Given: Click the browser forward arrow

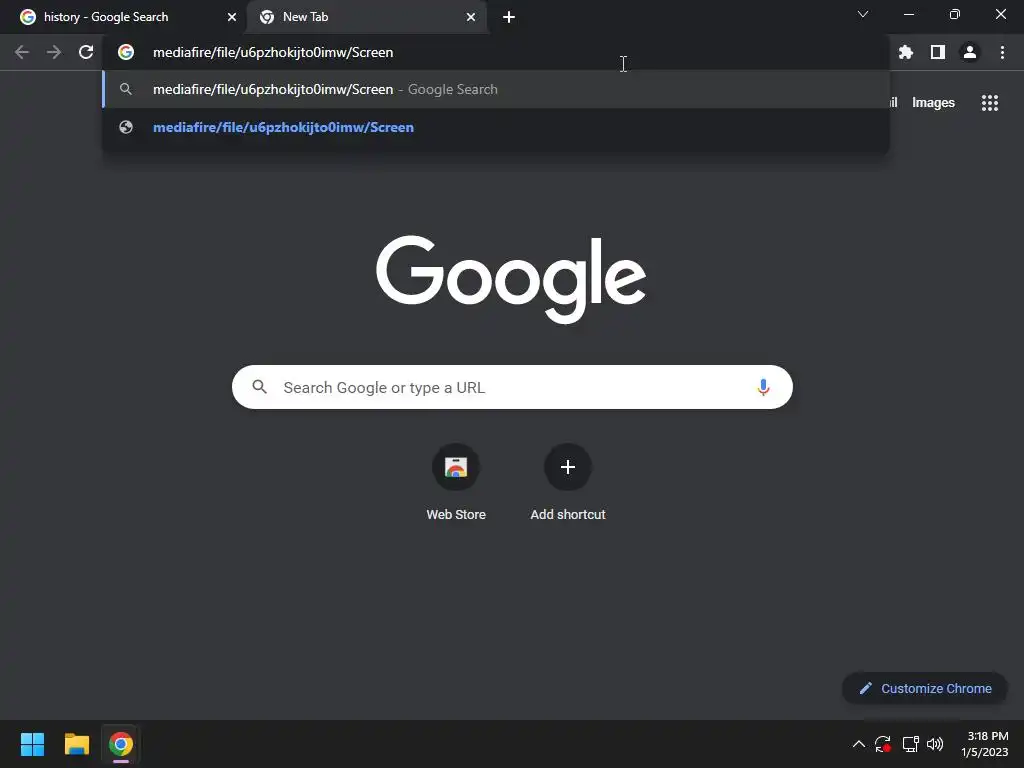Looking at the screenshot, I should point(54,52).
